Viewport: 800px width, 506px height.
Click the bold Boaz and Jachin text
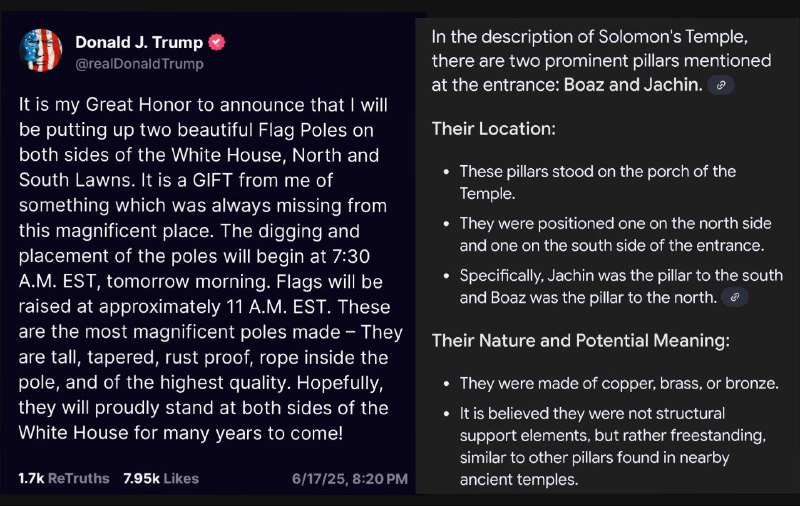[x=633, y=85]
